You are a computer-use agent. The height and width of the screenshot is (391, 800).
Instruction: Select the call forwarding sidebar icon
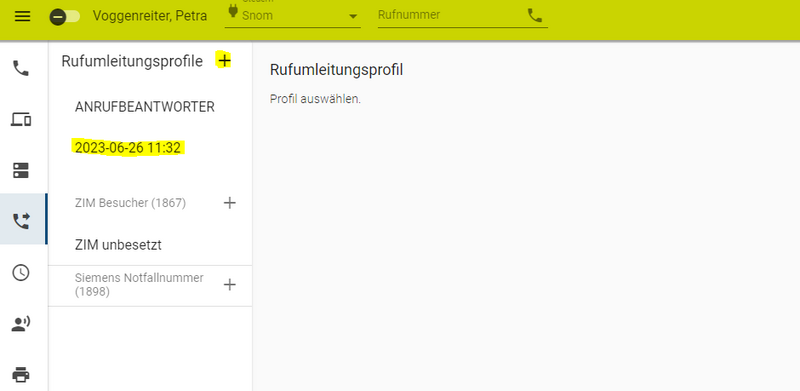[x=21, y=221]
